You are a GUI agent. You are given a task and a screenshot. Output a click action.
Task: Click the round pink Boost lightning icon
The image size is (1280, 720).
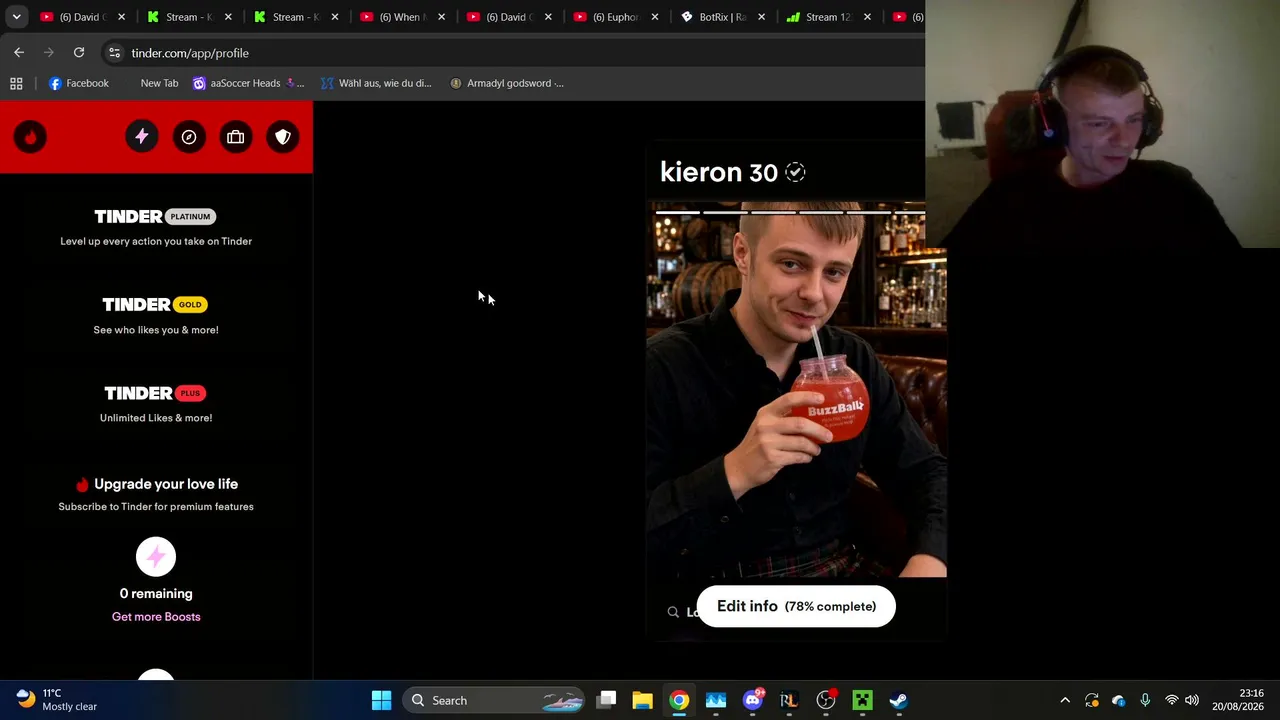156,557
